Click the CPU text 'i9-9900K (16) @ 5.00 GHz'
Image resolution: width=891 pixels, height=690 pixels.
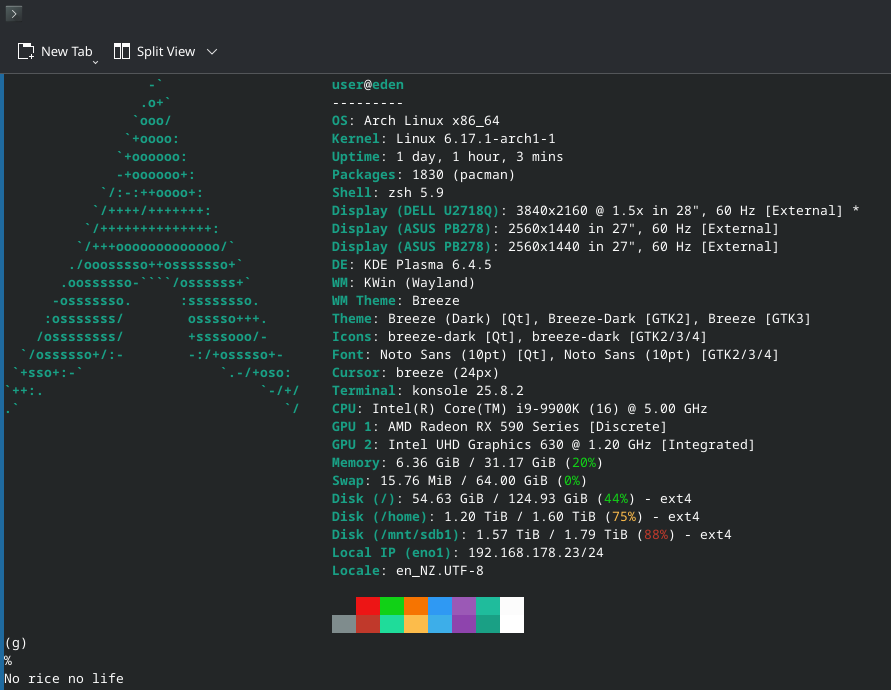coord(611,409)
